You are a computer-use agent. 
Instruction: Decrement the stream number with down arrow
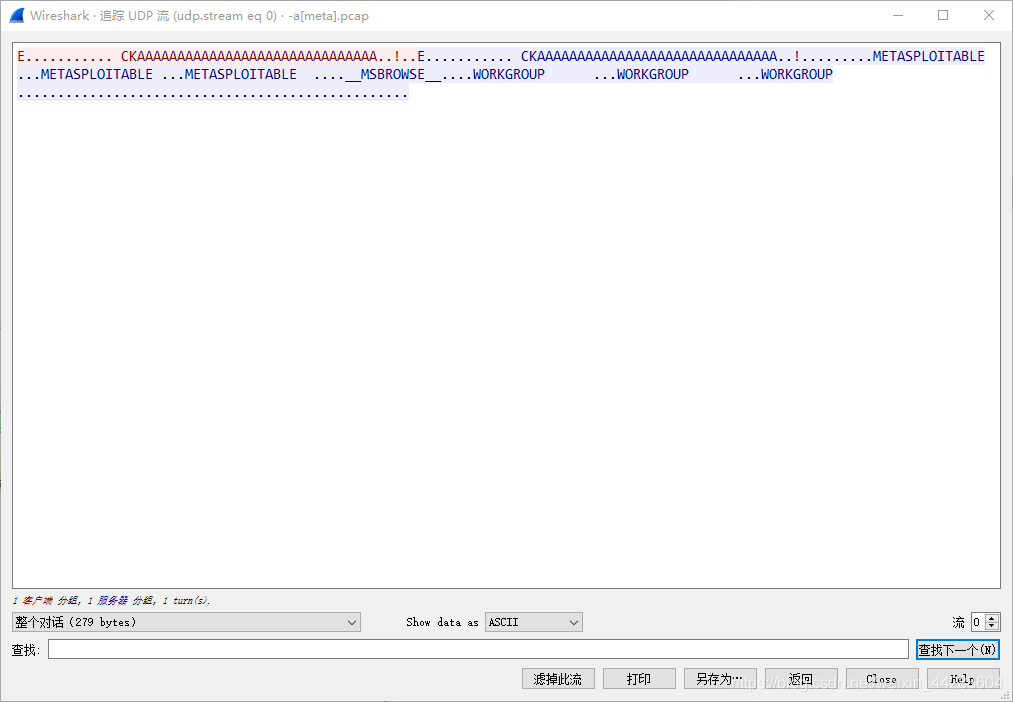click(x=989, y=626)
